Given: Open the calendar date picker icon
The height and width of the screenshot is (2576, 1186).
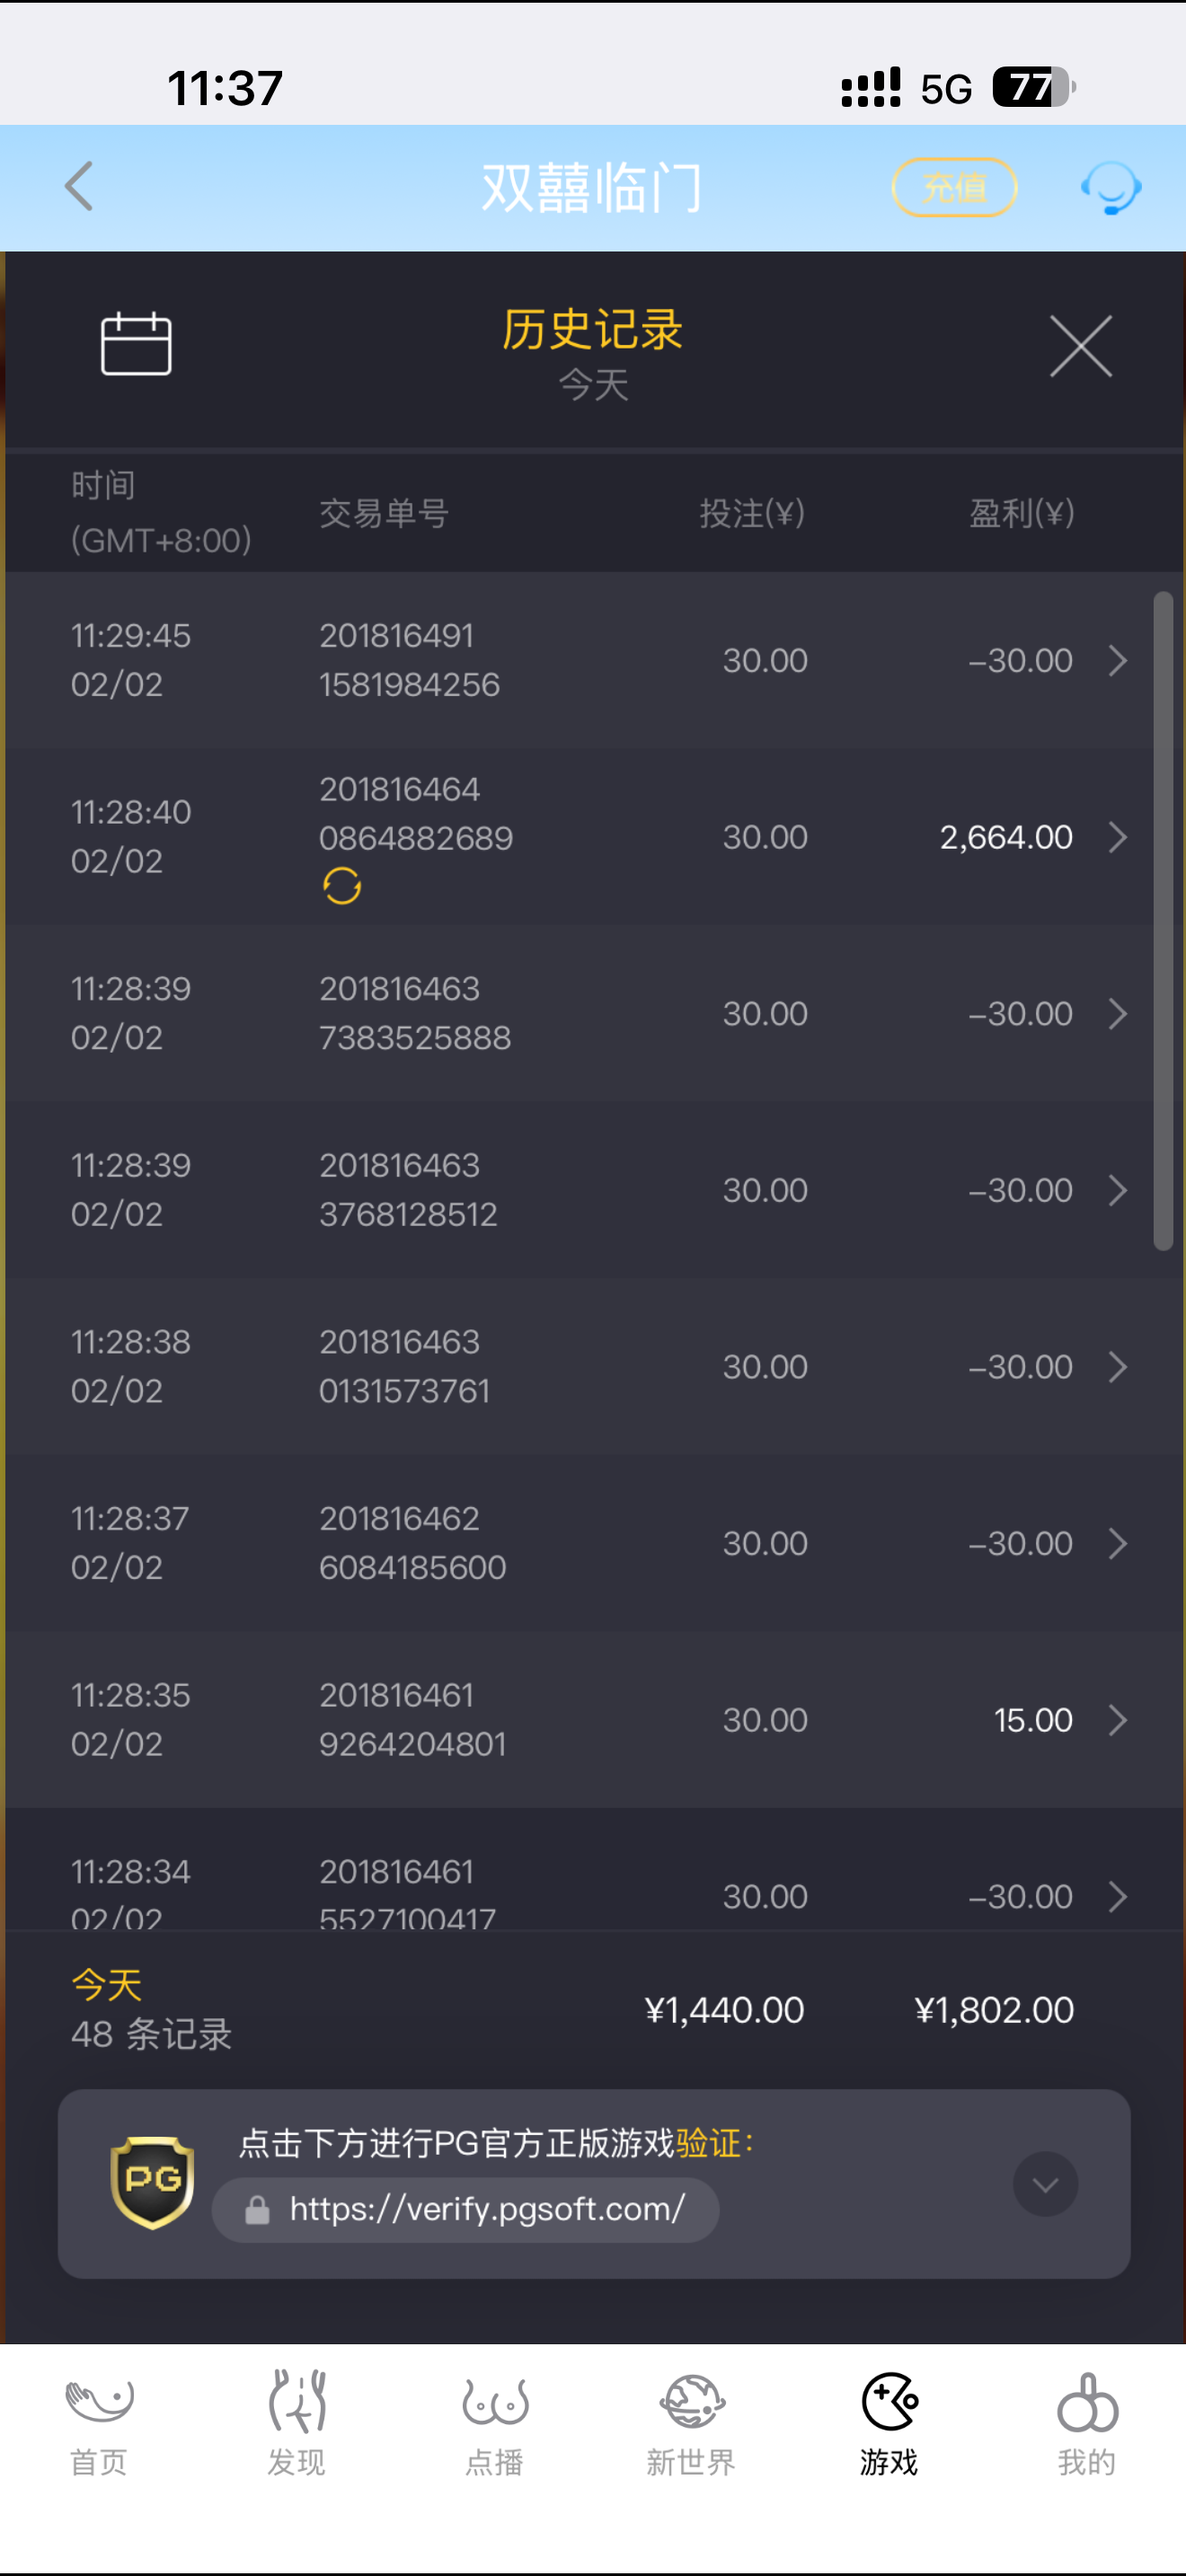Looking at the screenshot, I should coord(136,344).
